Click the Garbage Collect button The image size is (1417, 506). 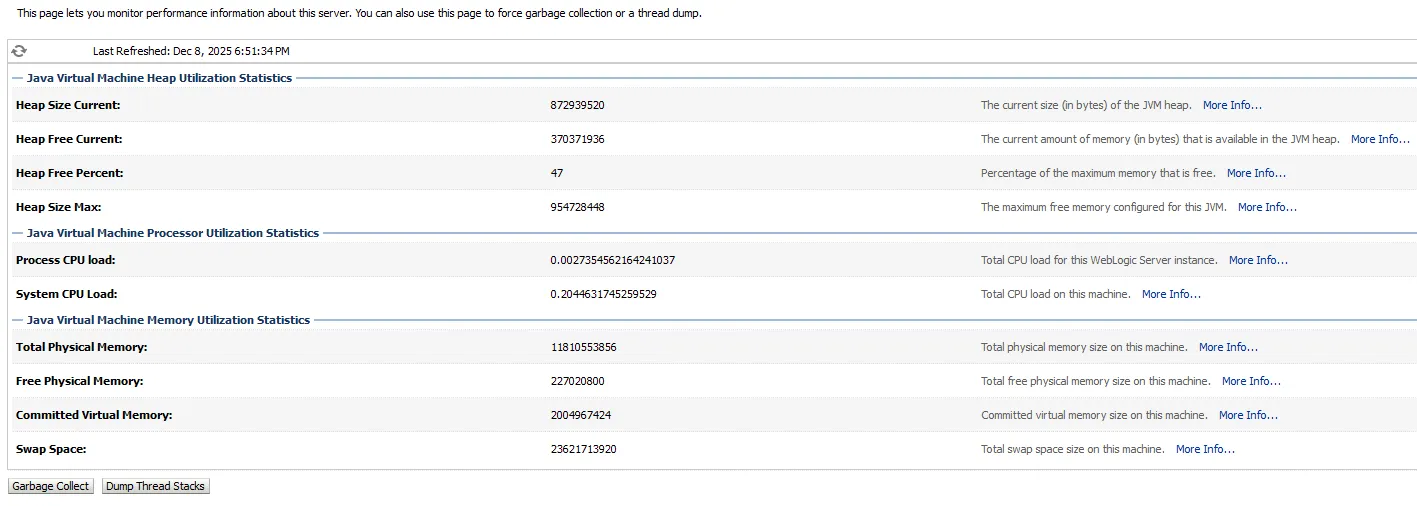[x=51, y=486]
